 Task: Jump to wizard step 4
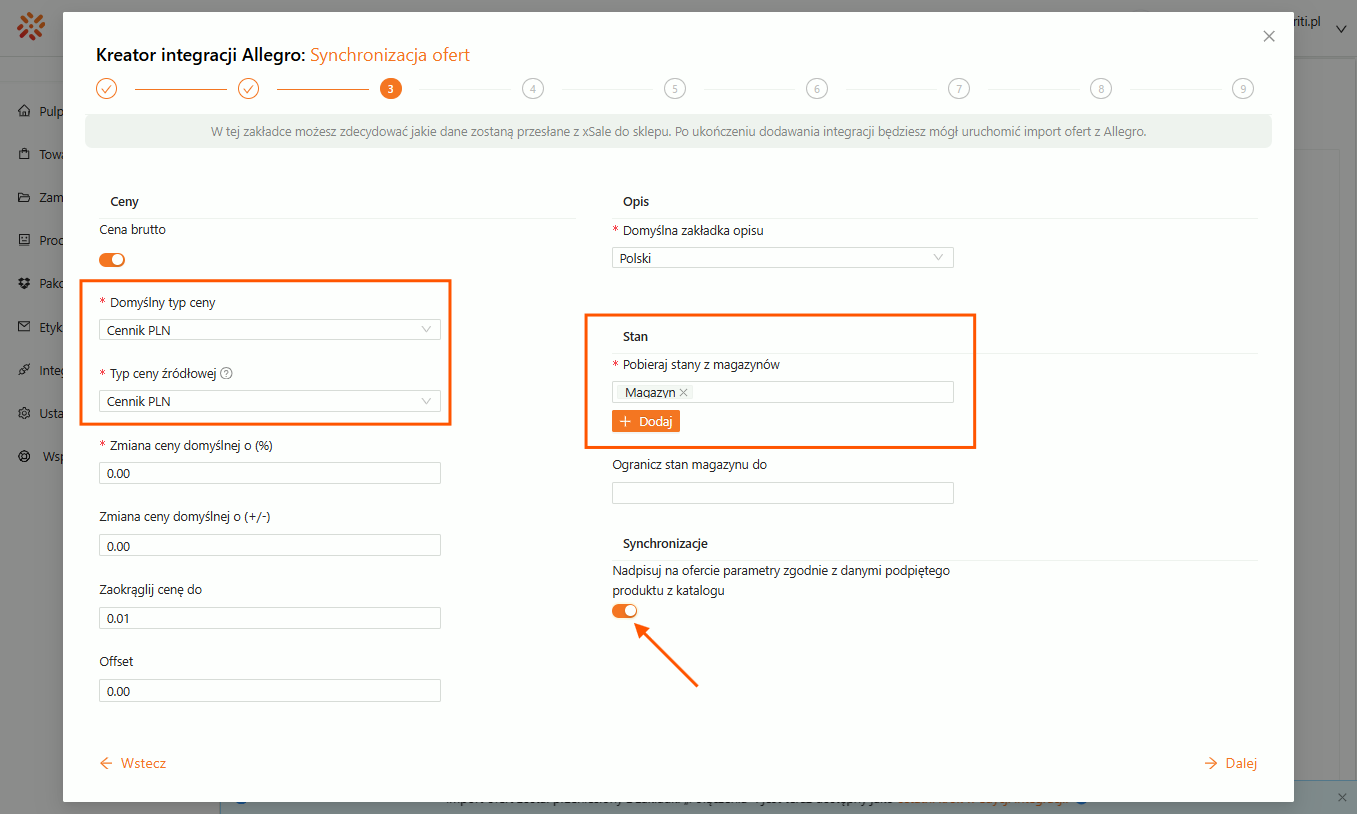[533, 89]
